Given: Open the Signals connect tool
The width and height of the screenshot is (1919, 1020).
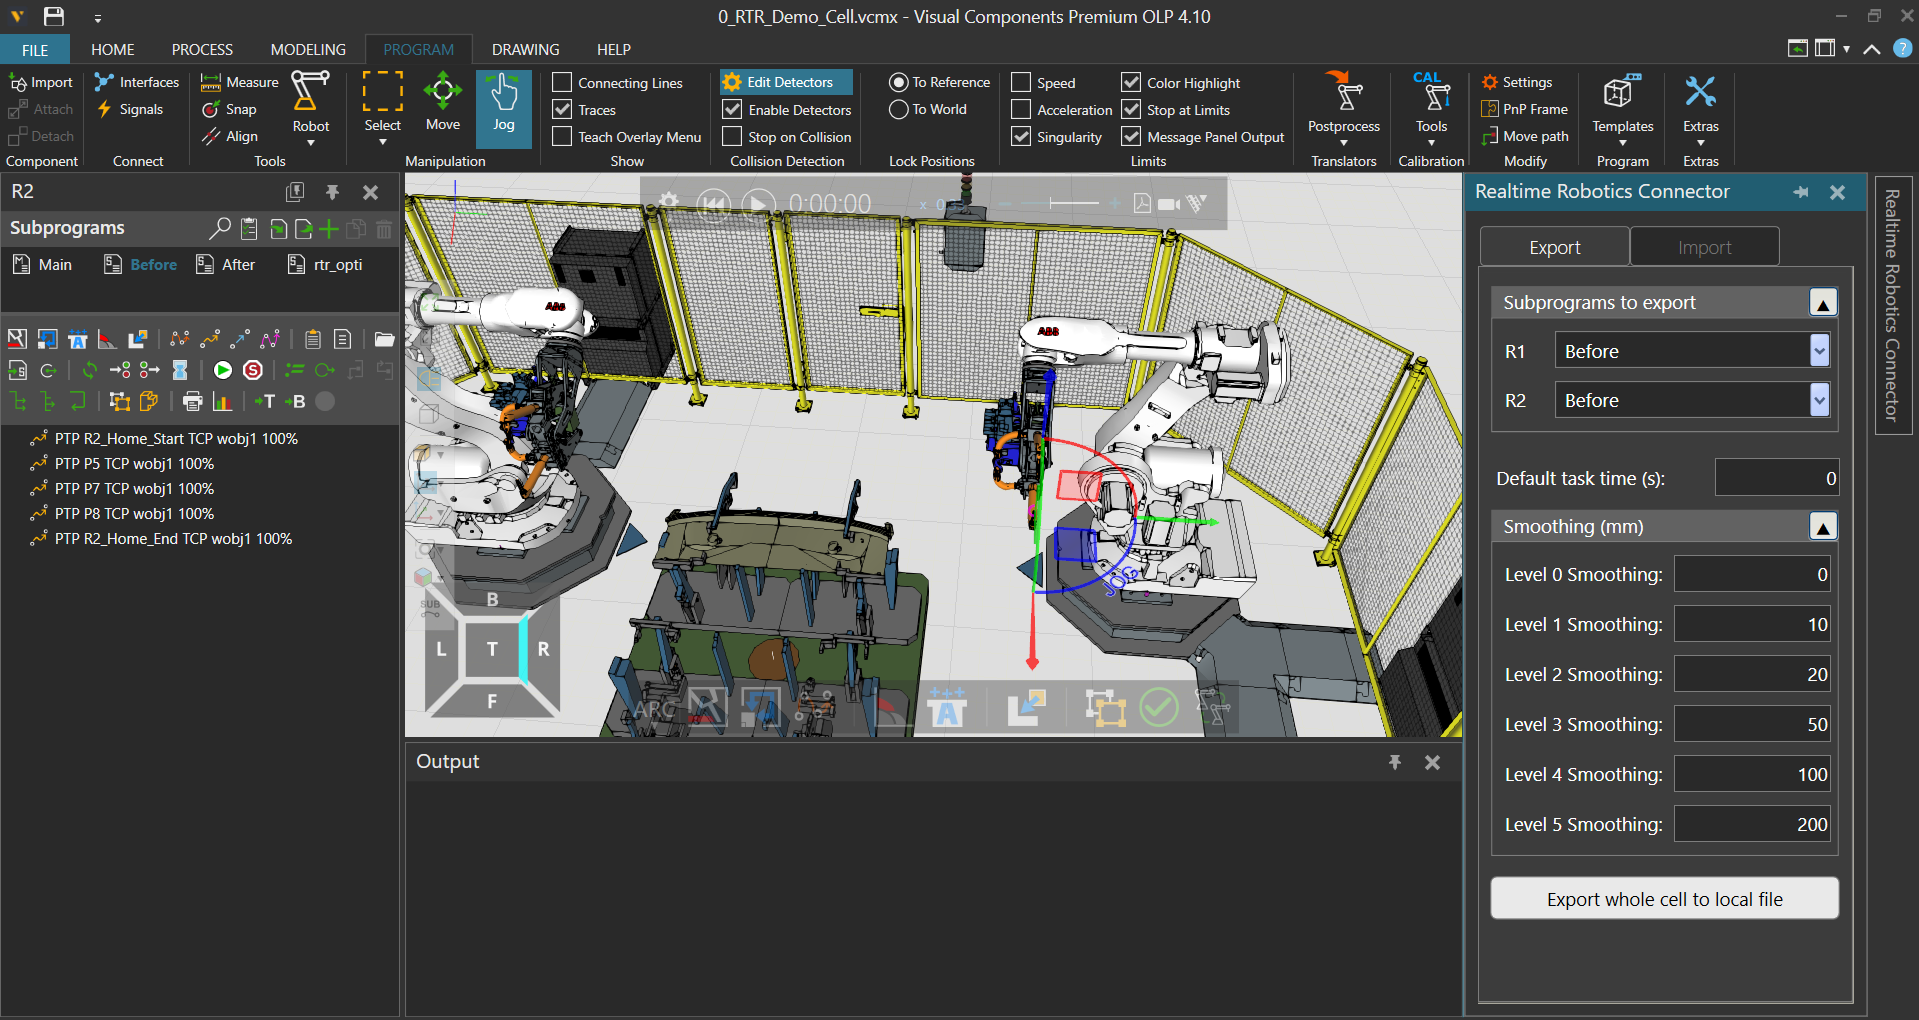Looking at the screenshot, I should [129, 109].
